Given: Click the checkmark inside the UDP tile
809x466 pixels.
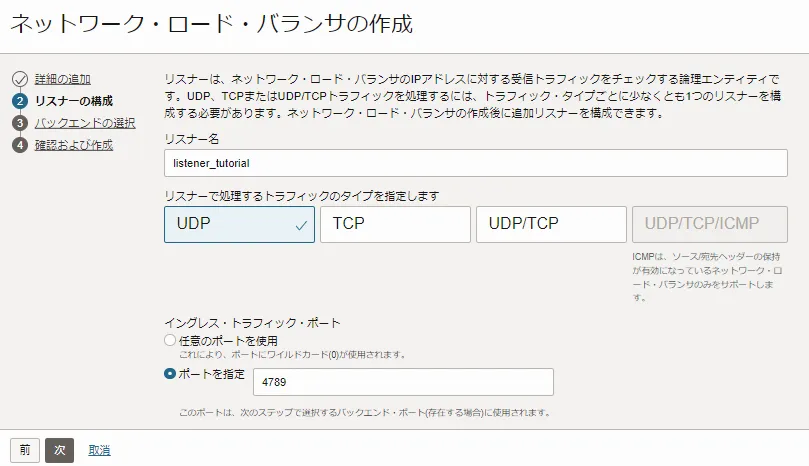Looking at the screenshot, I should click(301, 225).
